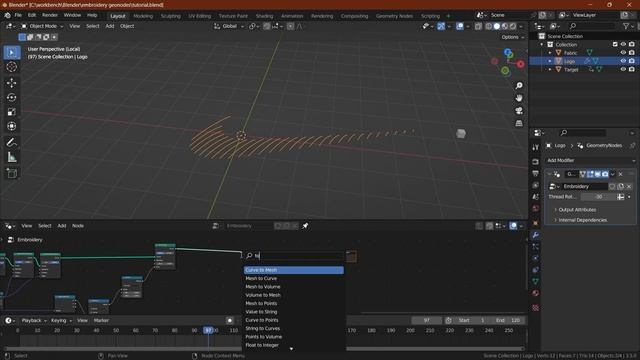Adjust the Thread Rot value field
640x360 pixels.
pos(598,197)
